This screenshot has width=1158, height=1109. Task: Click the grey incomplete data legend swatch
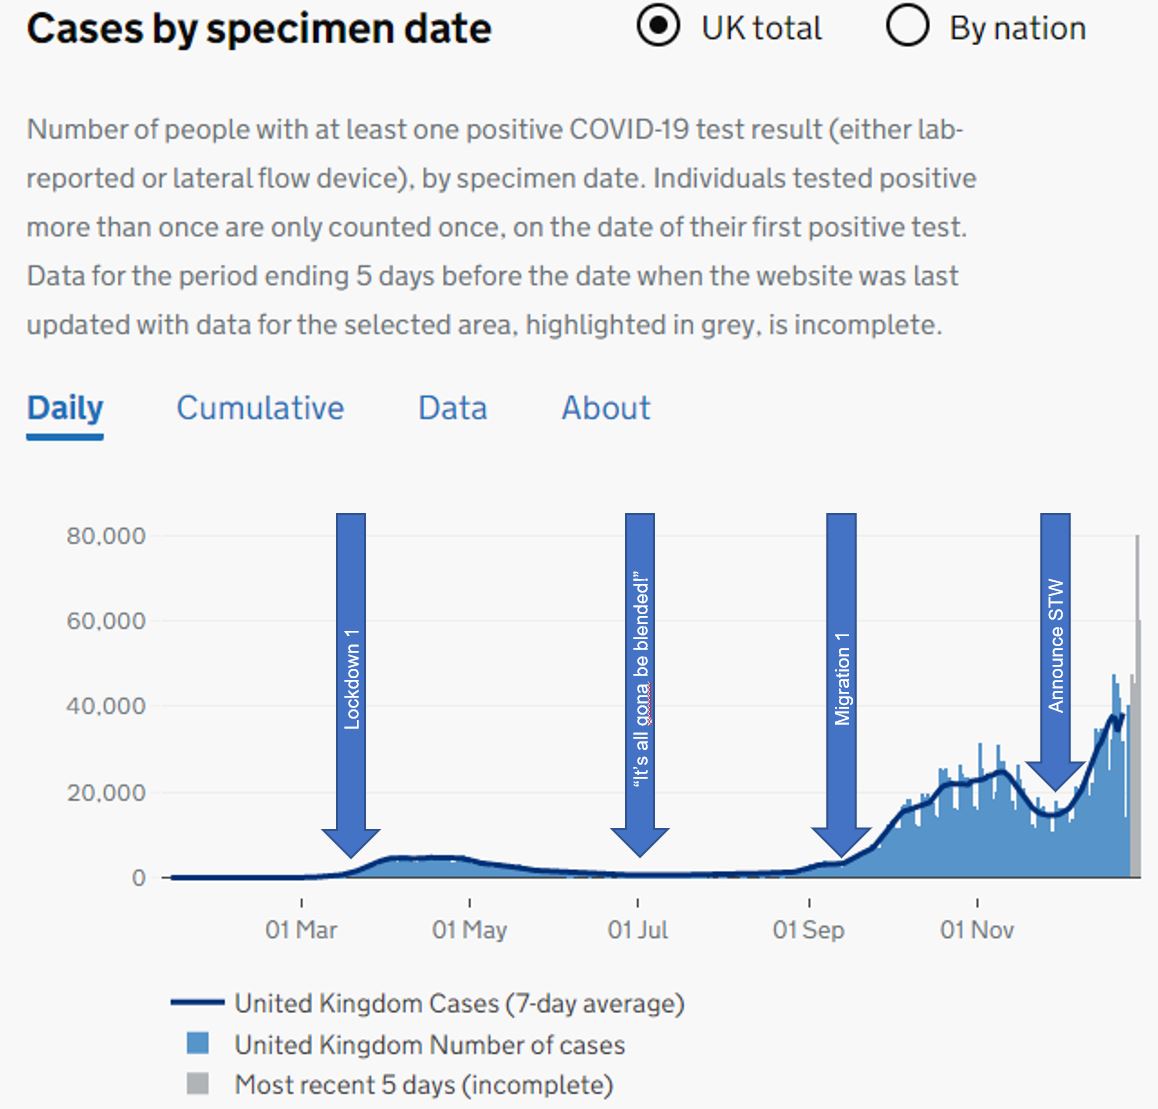[198, 1084]
